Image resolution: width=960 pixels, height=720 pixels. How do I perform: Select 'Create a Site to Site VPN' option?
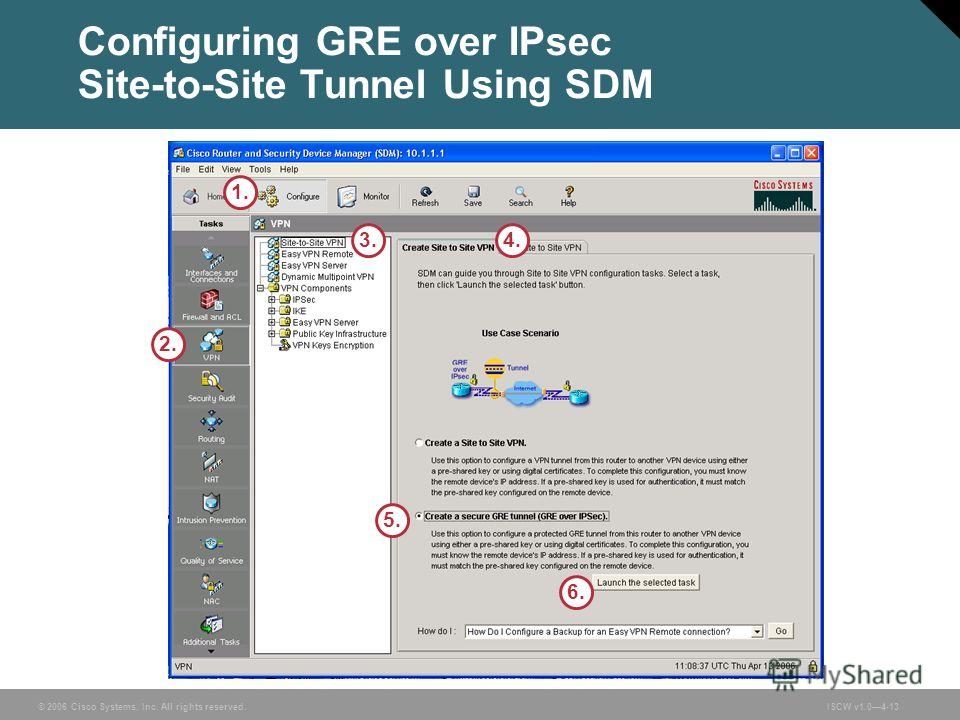(x=419, y=443)
